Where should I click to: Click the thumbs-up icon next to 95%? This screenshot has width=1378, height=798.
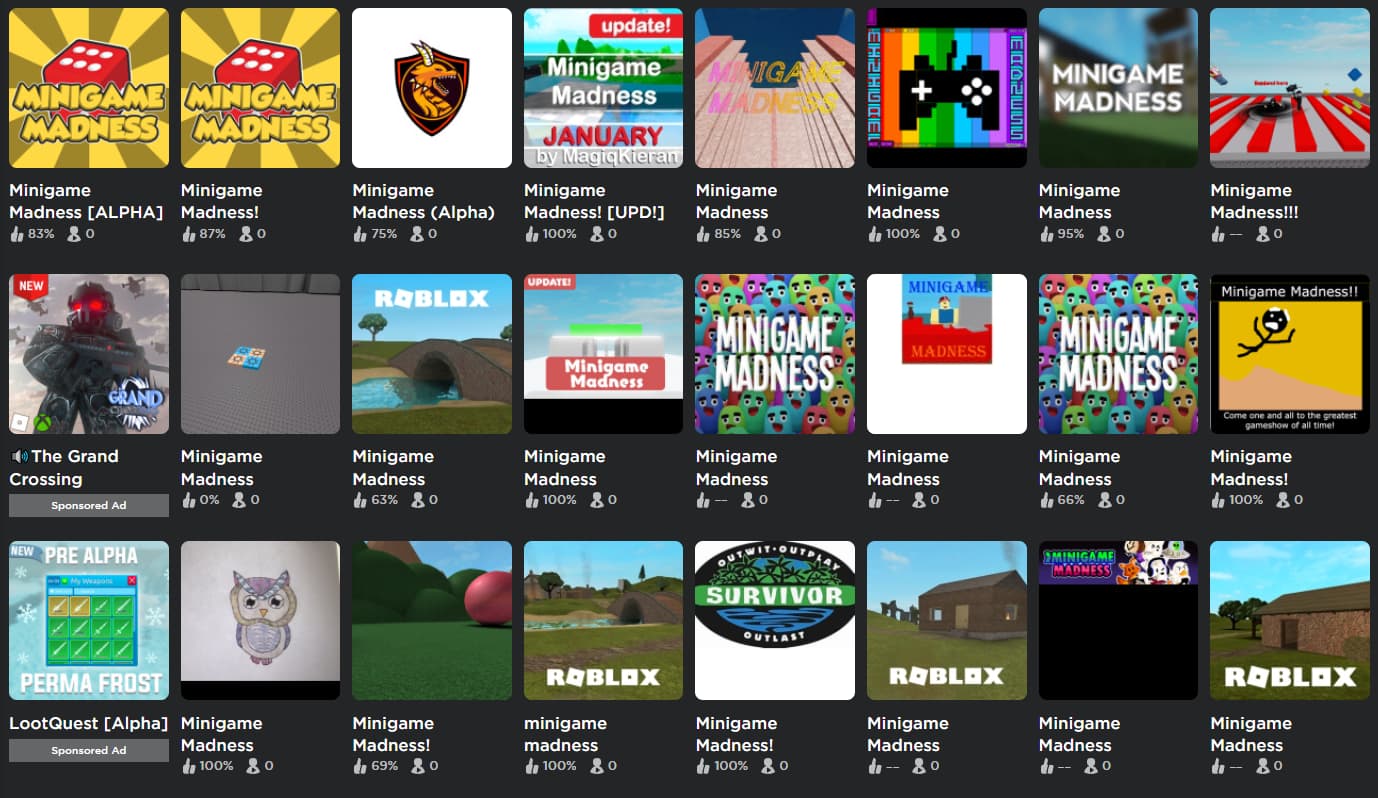[x=1046, y=234]
